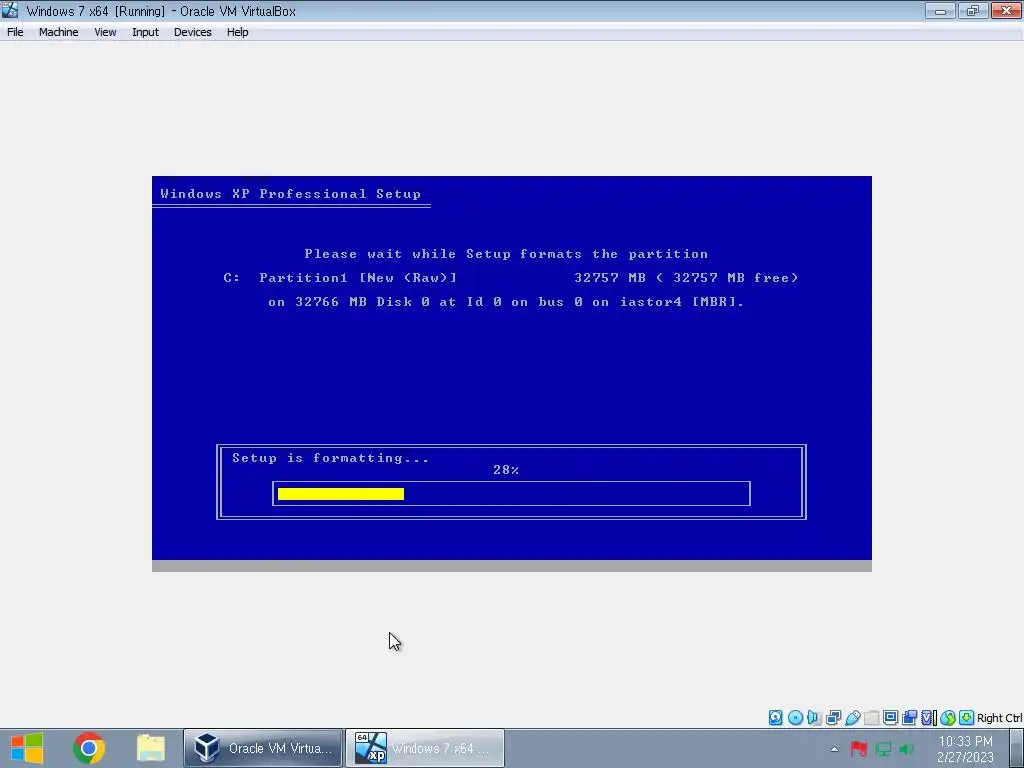
Task: Minimize the VirtualBox VM window
Action: pyautogui.click(x=940, y=11)
